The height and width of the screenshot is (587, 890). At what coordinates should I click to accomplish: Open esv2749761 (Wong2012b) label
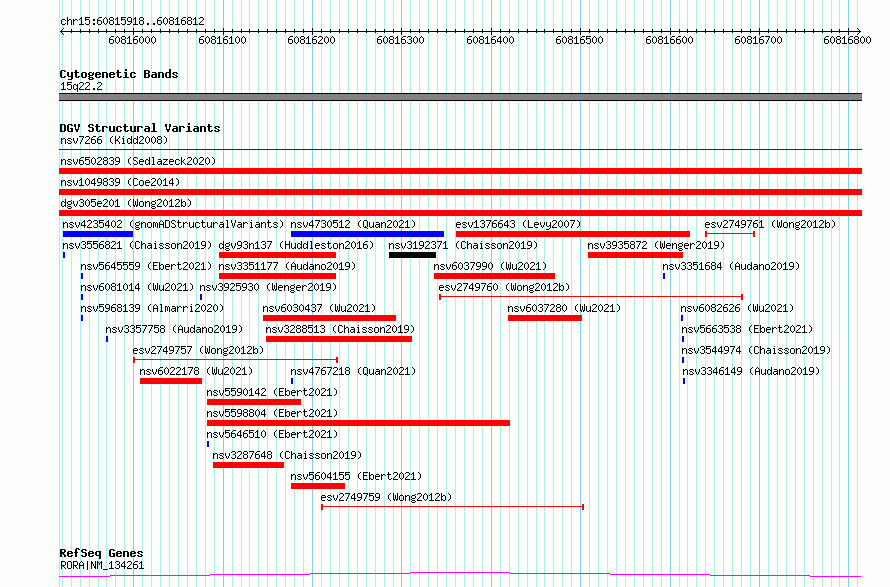coord(770,224)
